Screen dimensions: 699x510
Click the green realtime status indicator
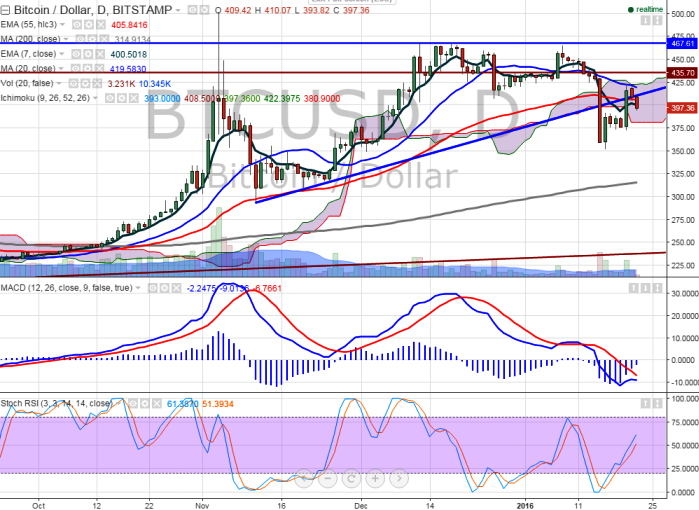pyautogui.click(x=646, y=9)
